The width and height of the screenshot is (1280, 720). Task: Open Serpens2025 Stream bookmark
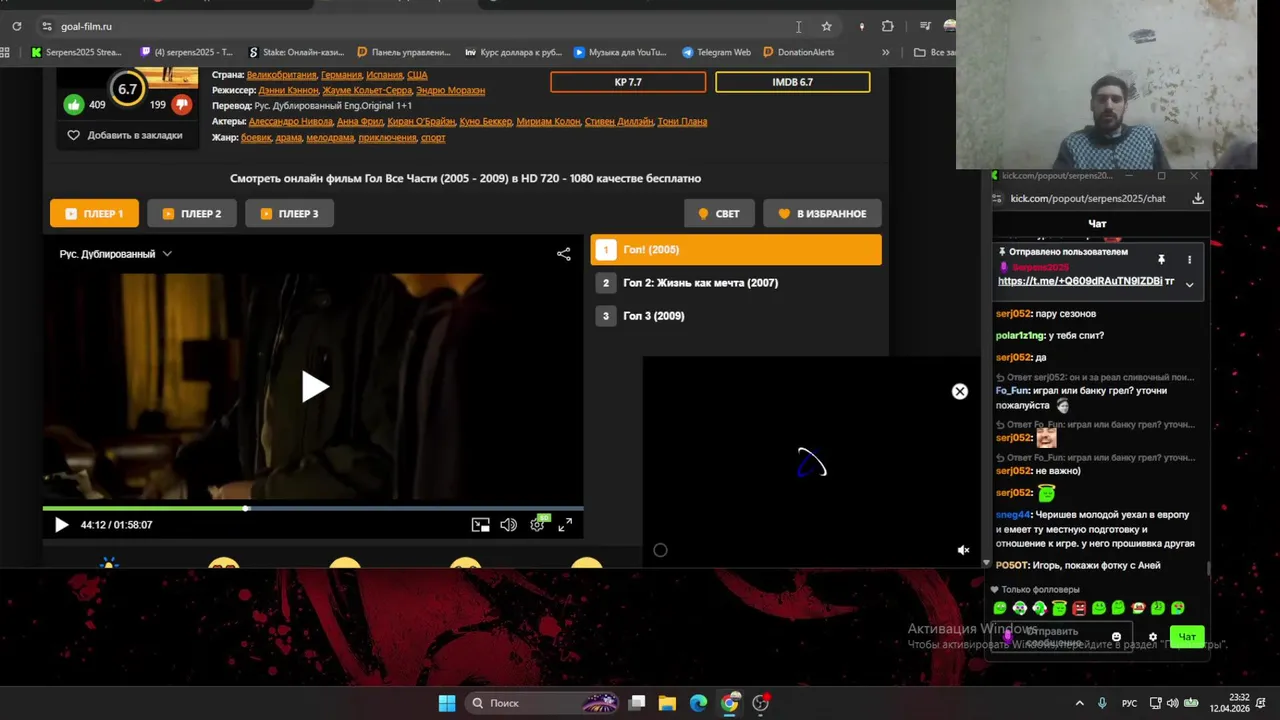77,52
